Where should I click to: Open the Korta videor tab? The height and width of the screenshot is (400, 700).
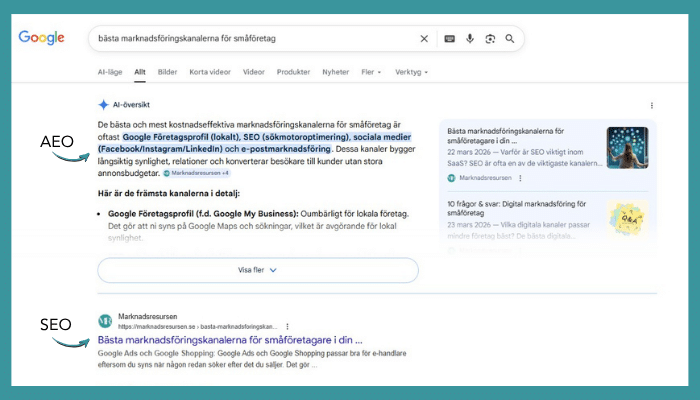tap(210, 72)
